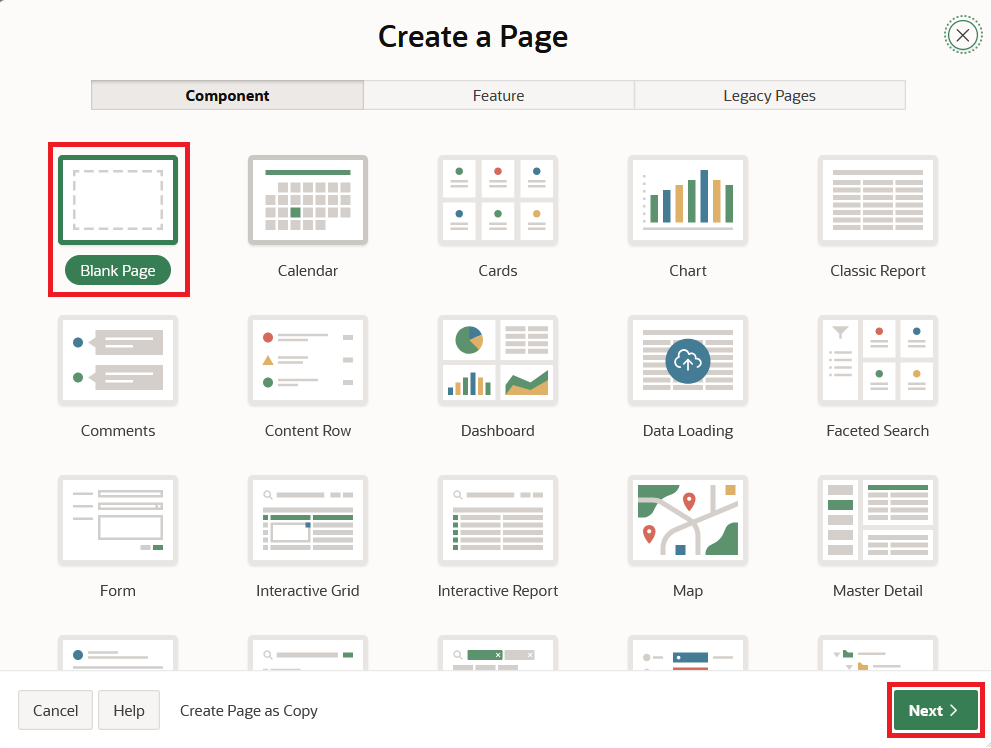Pick the Chart page type icon

[688, 200]
